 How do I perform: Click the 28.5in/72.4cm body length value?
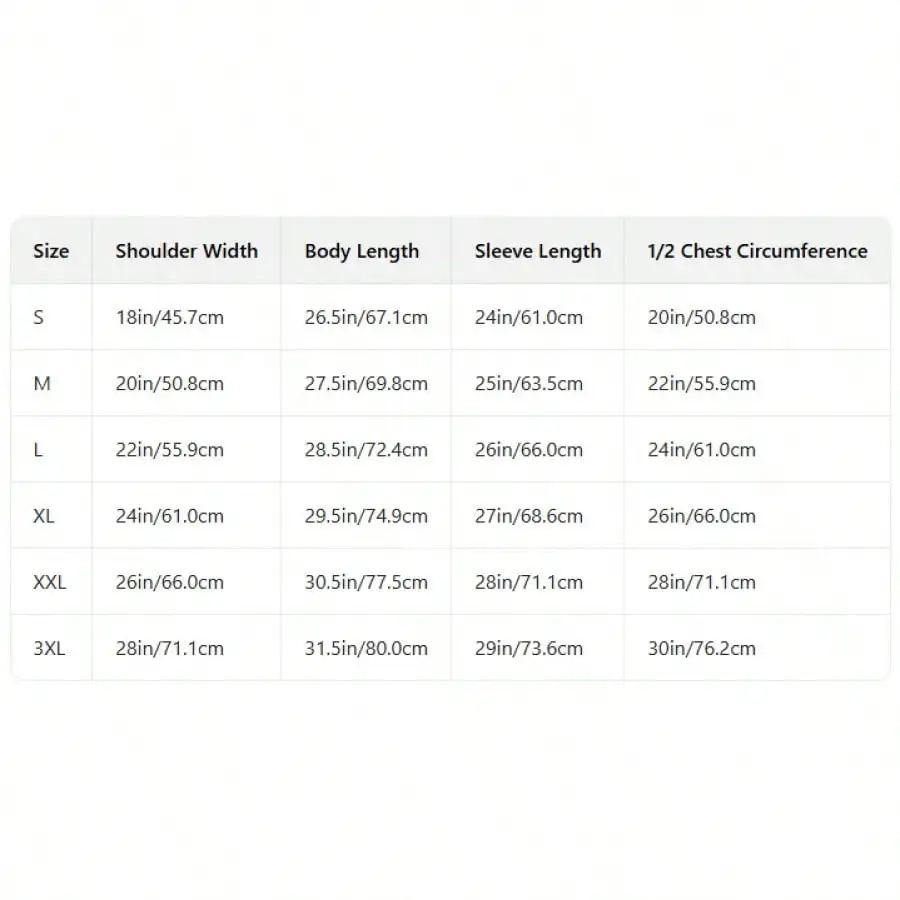[366, 450]
